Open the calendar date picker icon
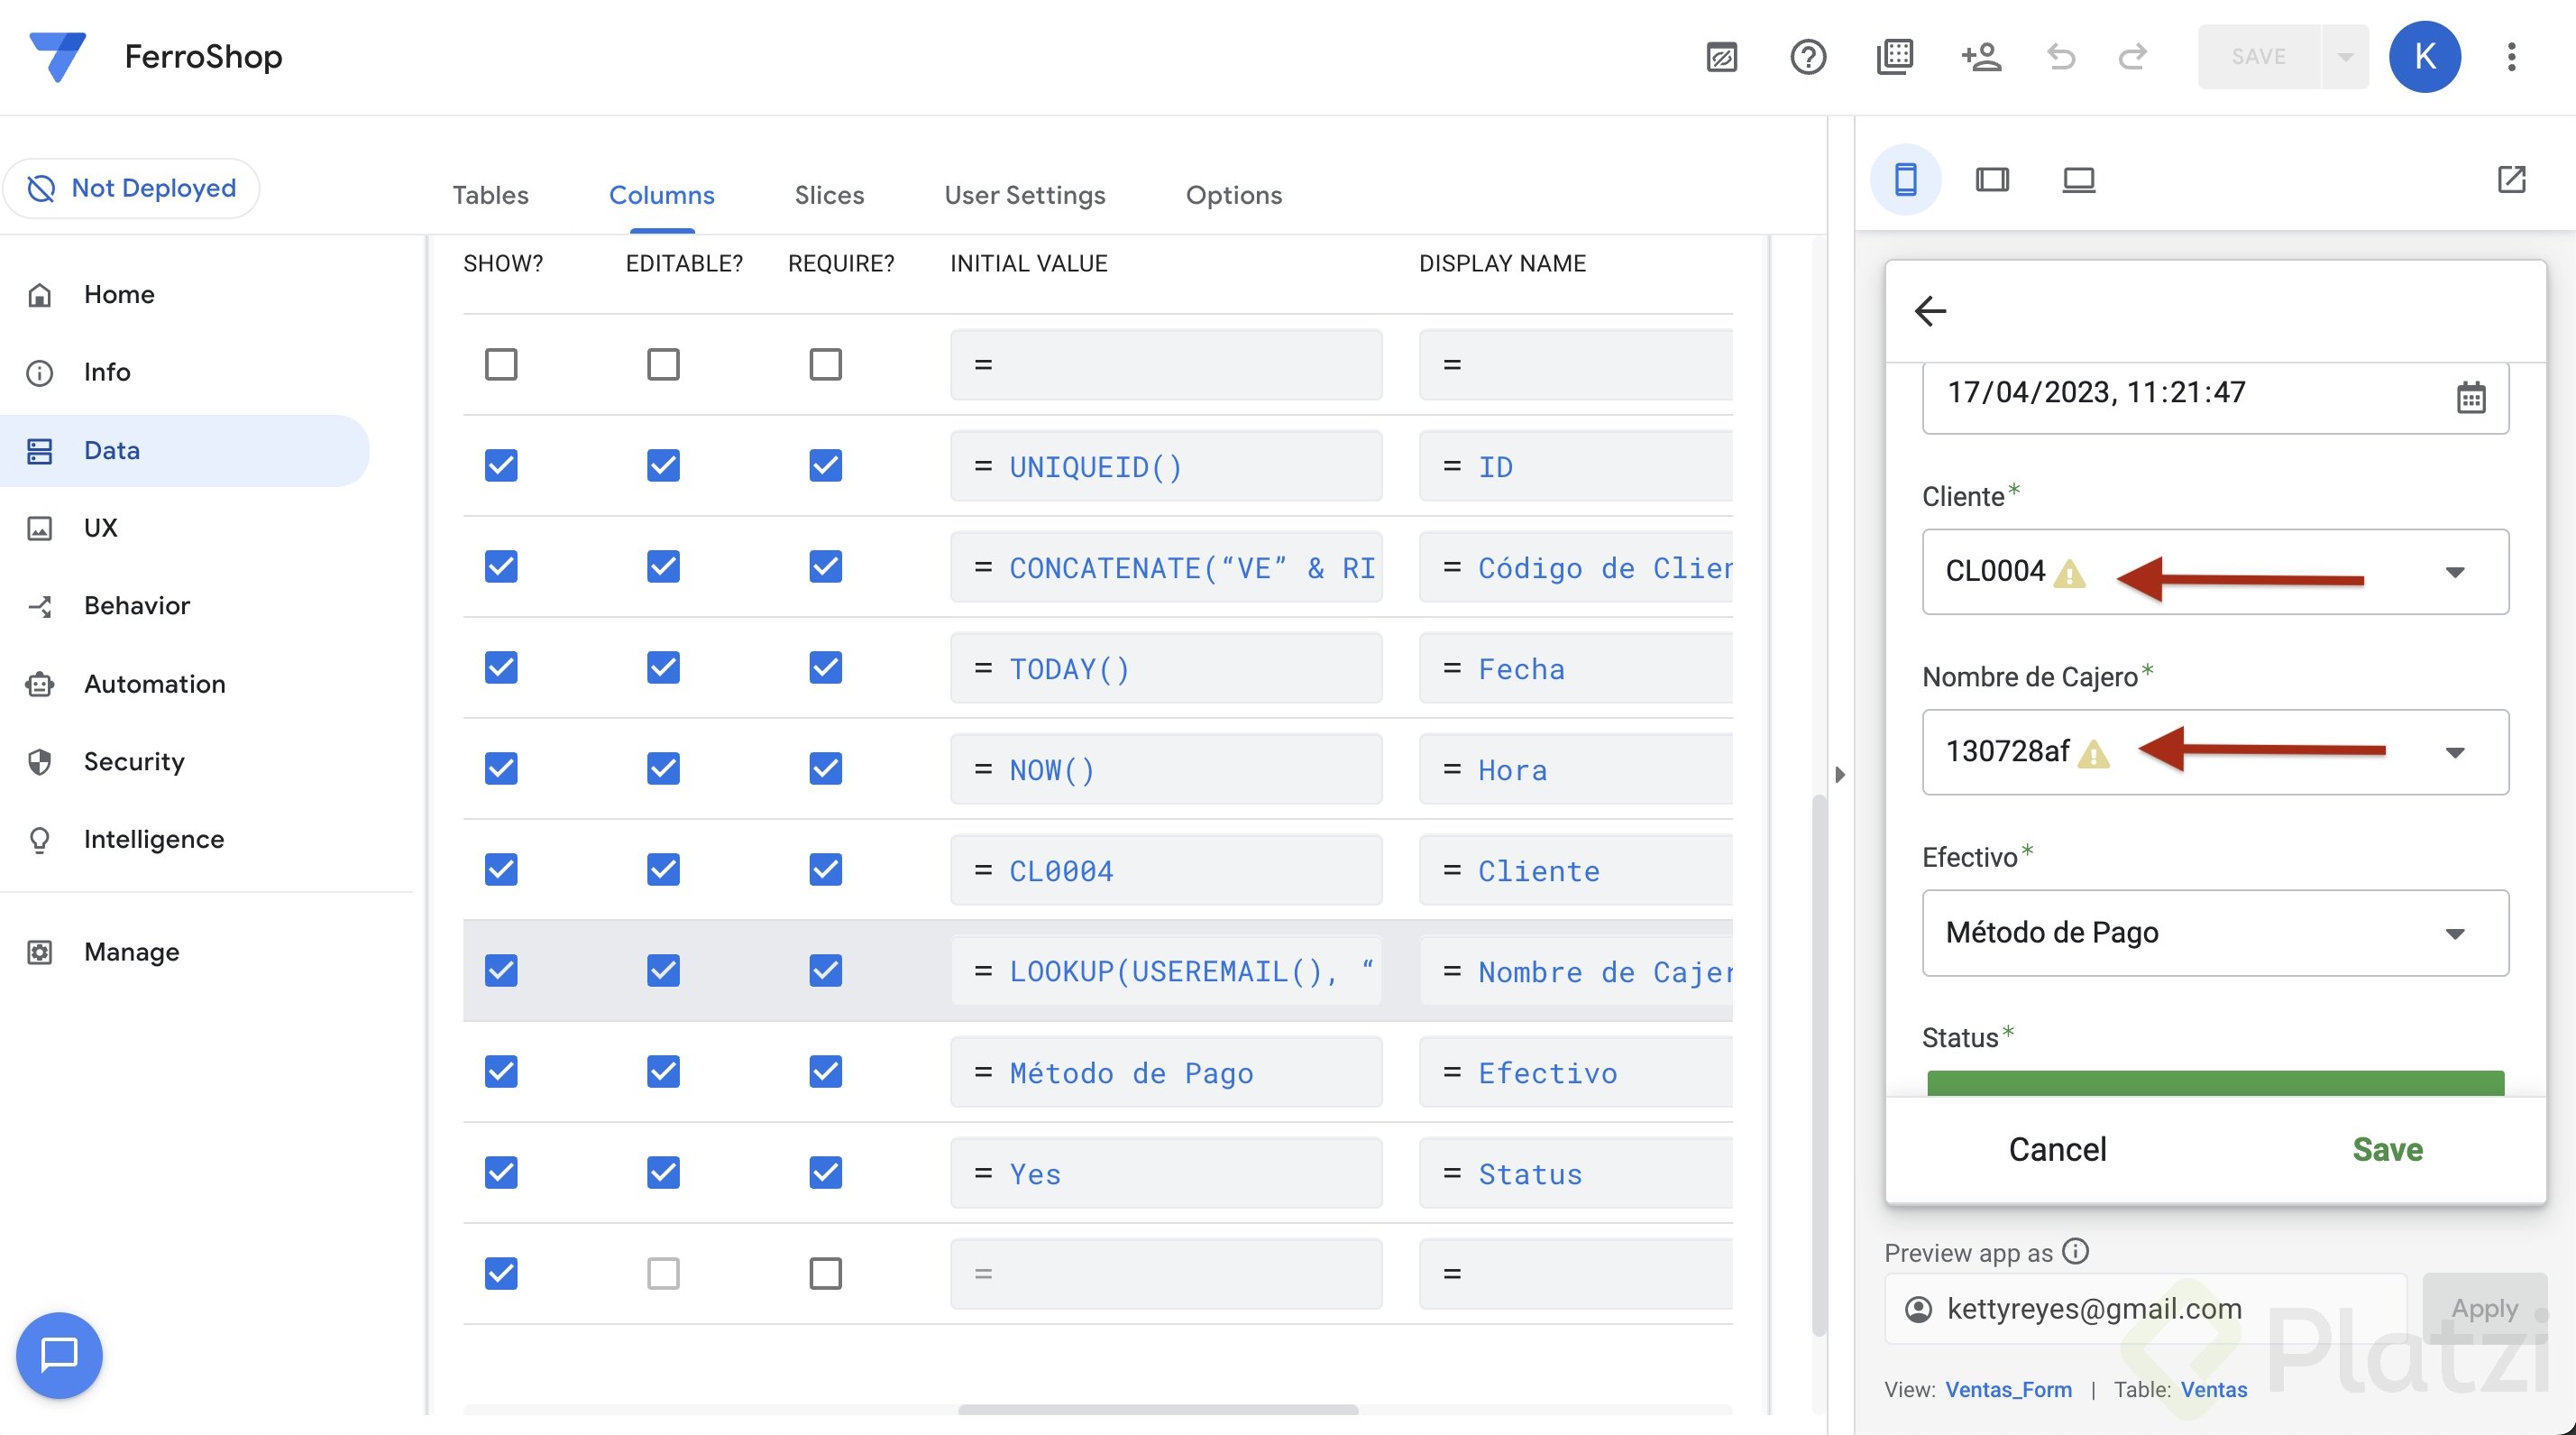 click(2470, 397)
